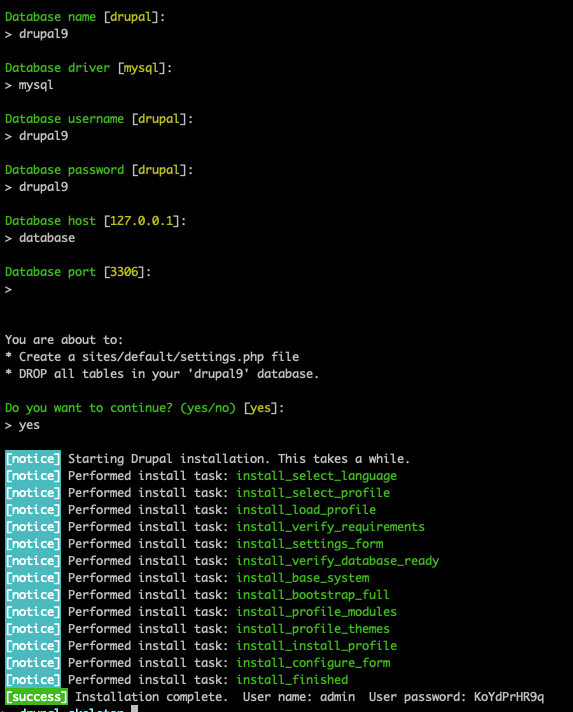573x712 pixels.
Task: Click the 'Do you want to continue?' prompt
Action: 144,408
